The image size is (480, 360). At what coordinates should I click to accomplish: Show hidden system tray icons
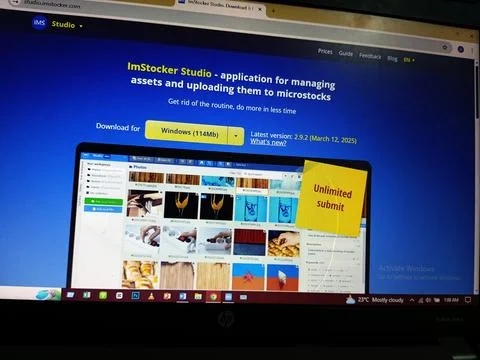tap(412, 300)
